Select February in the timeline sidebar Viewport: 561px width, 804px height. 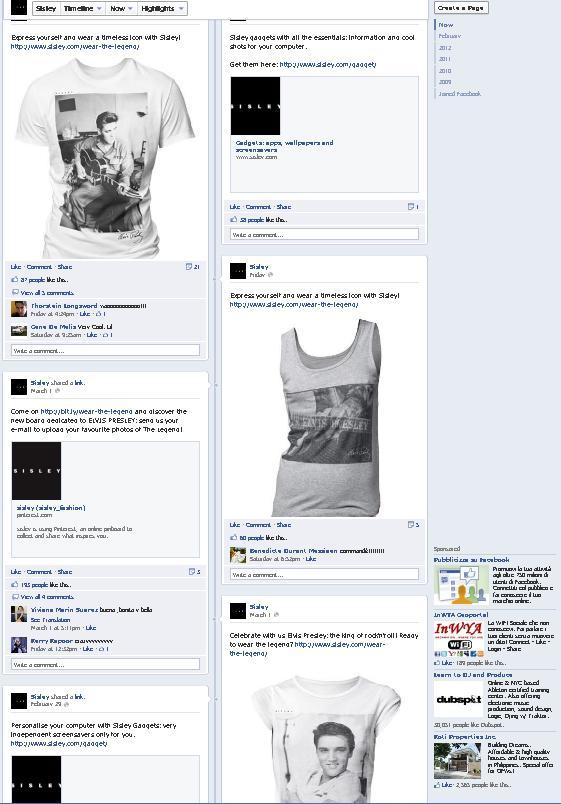pyautogui.click(x=450, y=36)
